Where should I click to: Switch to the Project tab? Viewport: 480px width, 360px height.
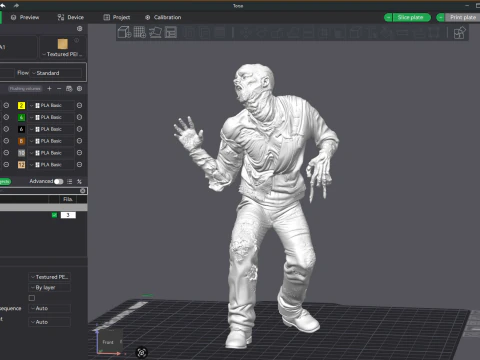(117, 17)
